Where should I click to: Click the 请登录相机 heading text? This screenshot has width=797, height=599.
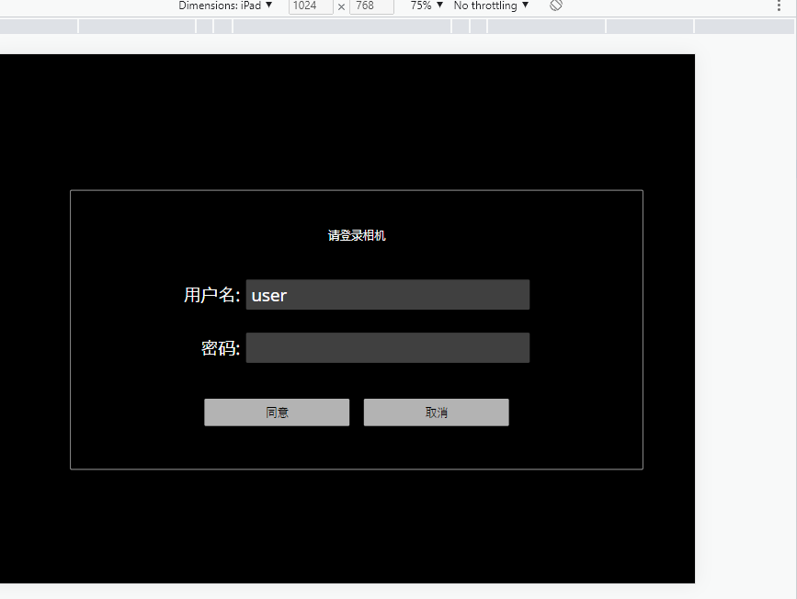[x=357, y=235]
